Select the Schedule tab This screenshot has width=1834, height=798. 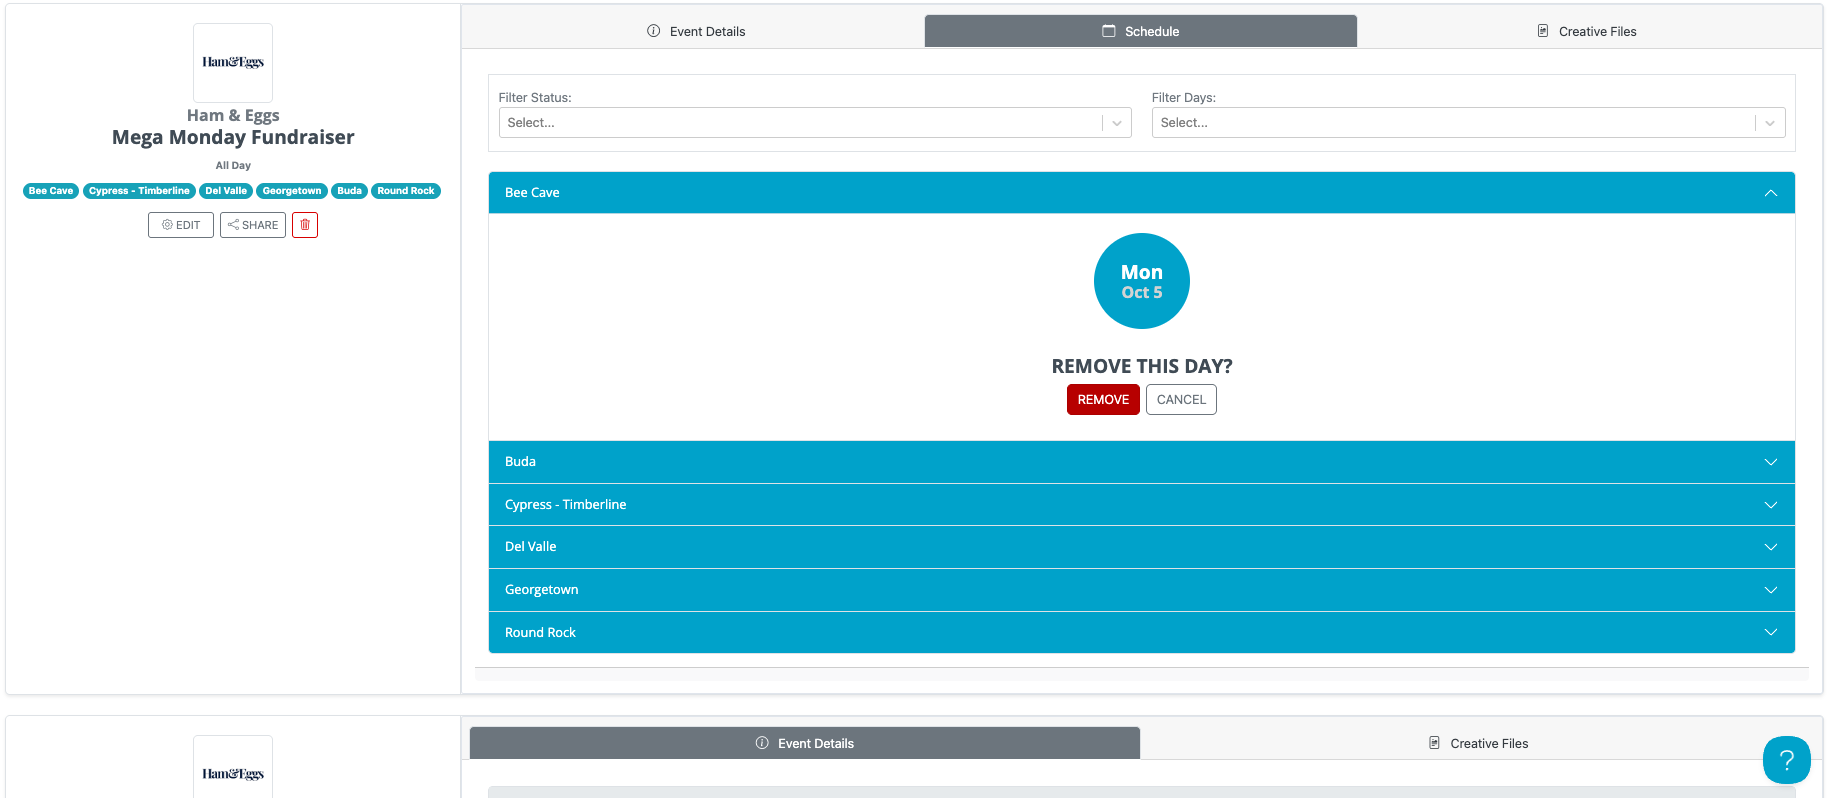pos(1141,31)
